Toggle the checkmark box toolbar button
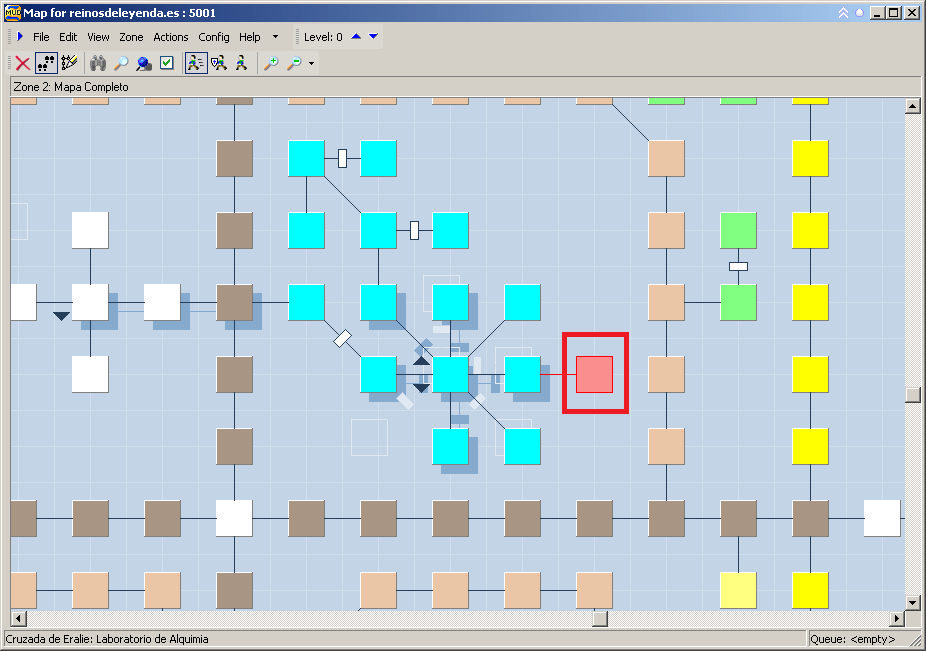This screenshot has height=651, width=926. click(167, 63)
